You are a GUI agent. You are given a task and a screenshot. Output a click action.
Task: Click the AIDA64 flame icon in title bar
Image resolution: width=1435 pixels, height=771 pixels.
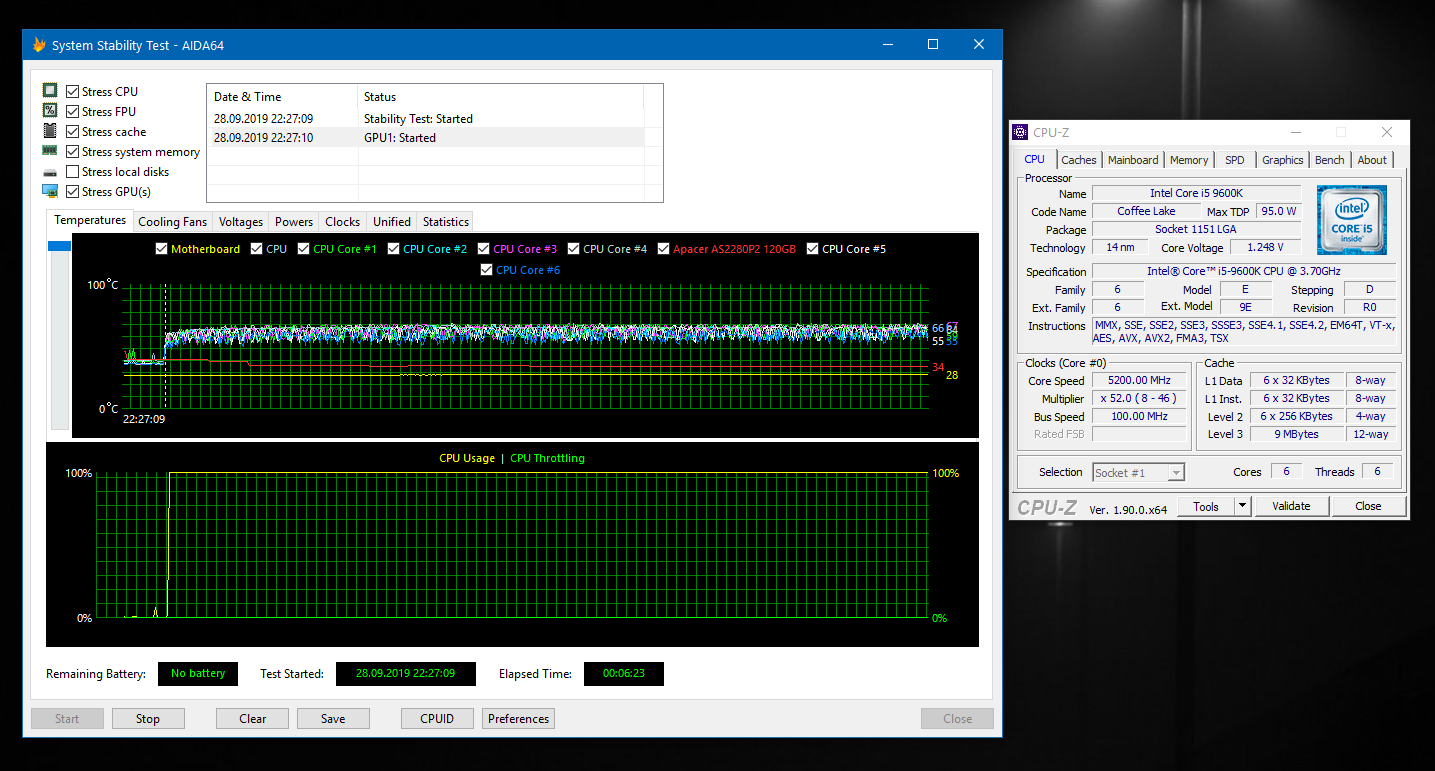39,45
